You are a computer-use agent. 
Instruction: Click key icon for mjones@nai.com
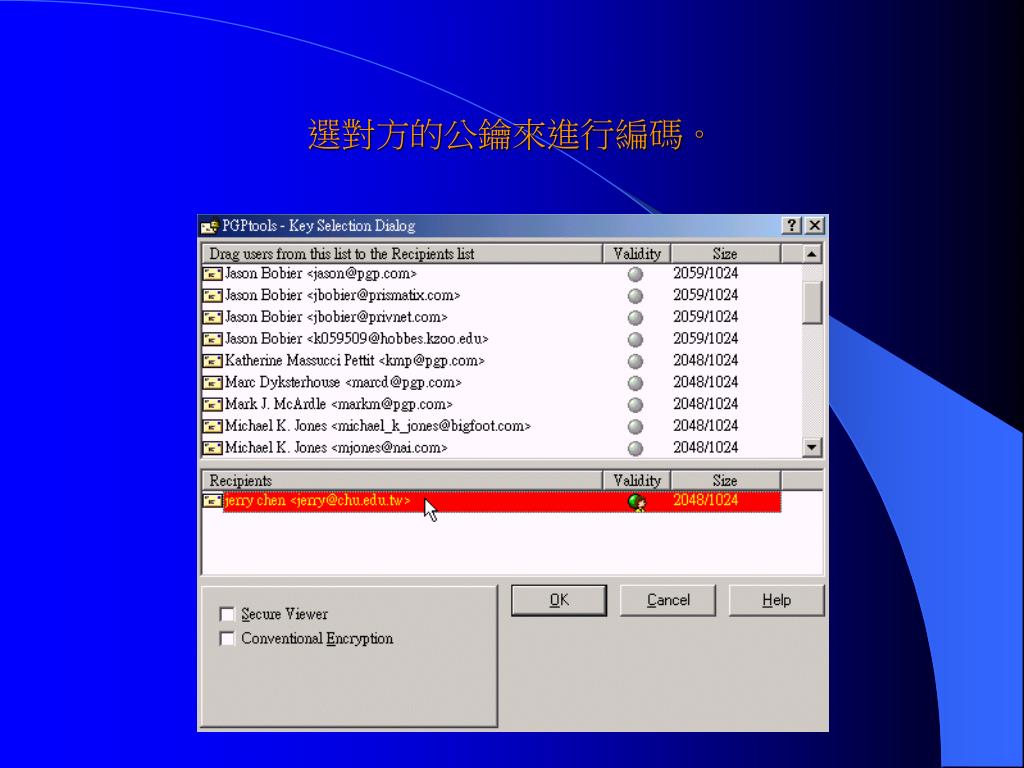tap(212, 448)
